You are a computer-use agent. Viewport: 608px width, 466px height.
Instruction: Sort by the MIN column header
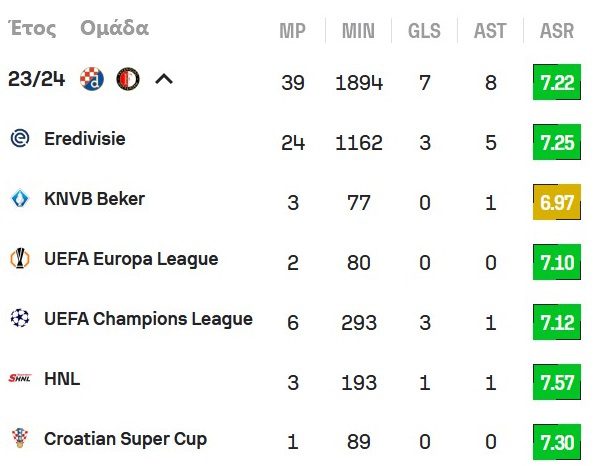[358, 31]
